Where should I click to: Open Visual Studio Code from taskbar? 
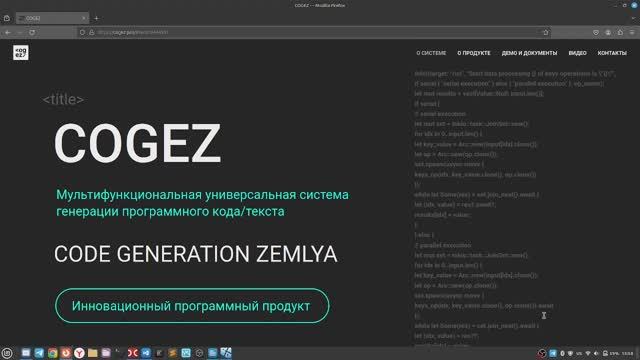tap(146, 353)
